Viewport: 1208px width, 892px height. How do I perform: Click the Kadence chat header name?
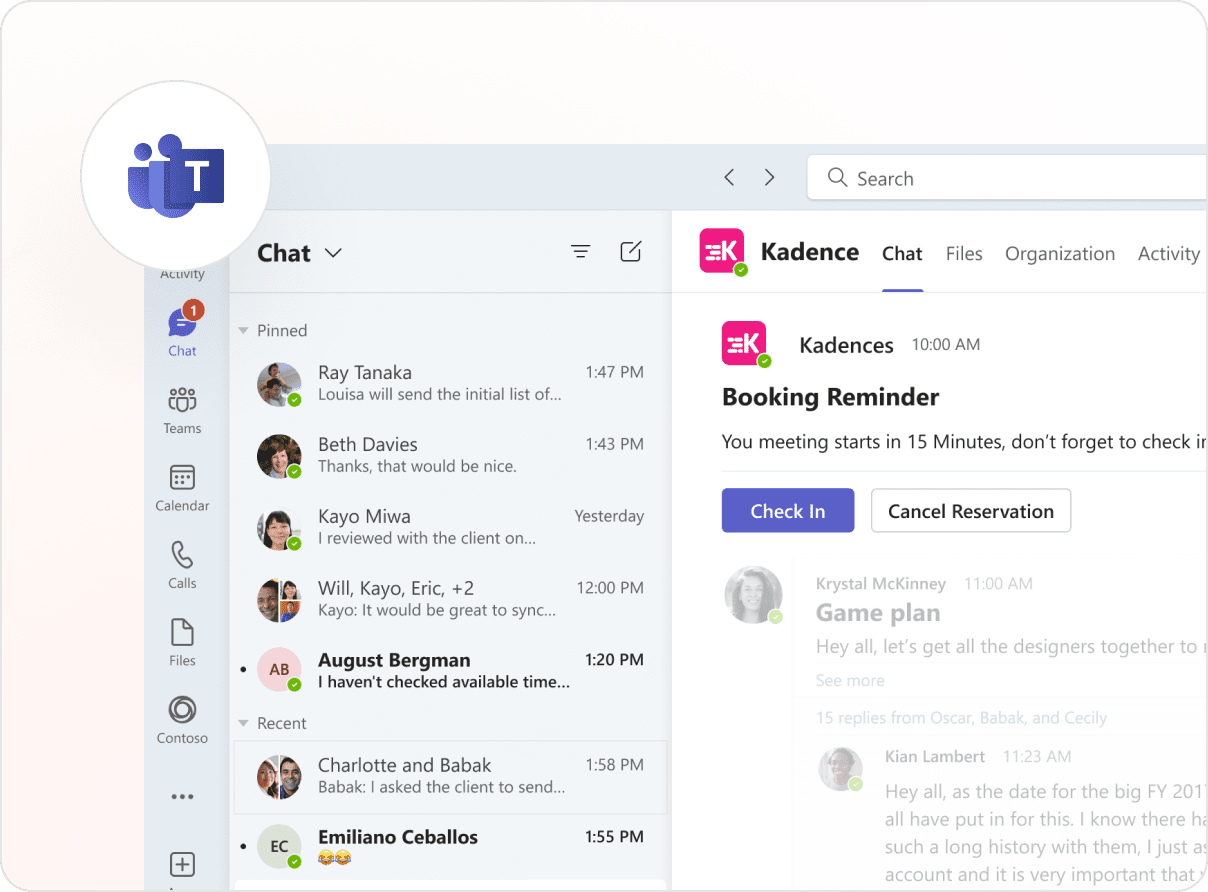pos(810,252)
